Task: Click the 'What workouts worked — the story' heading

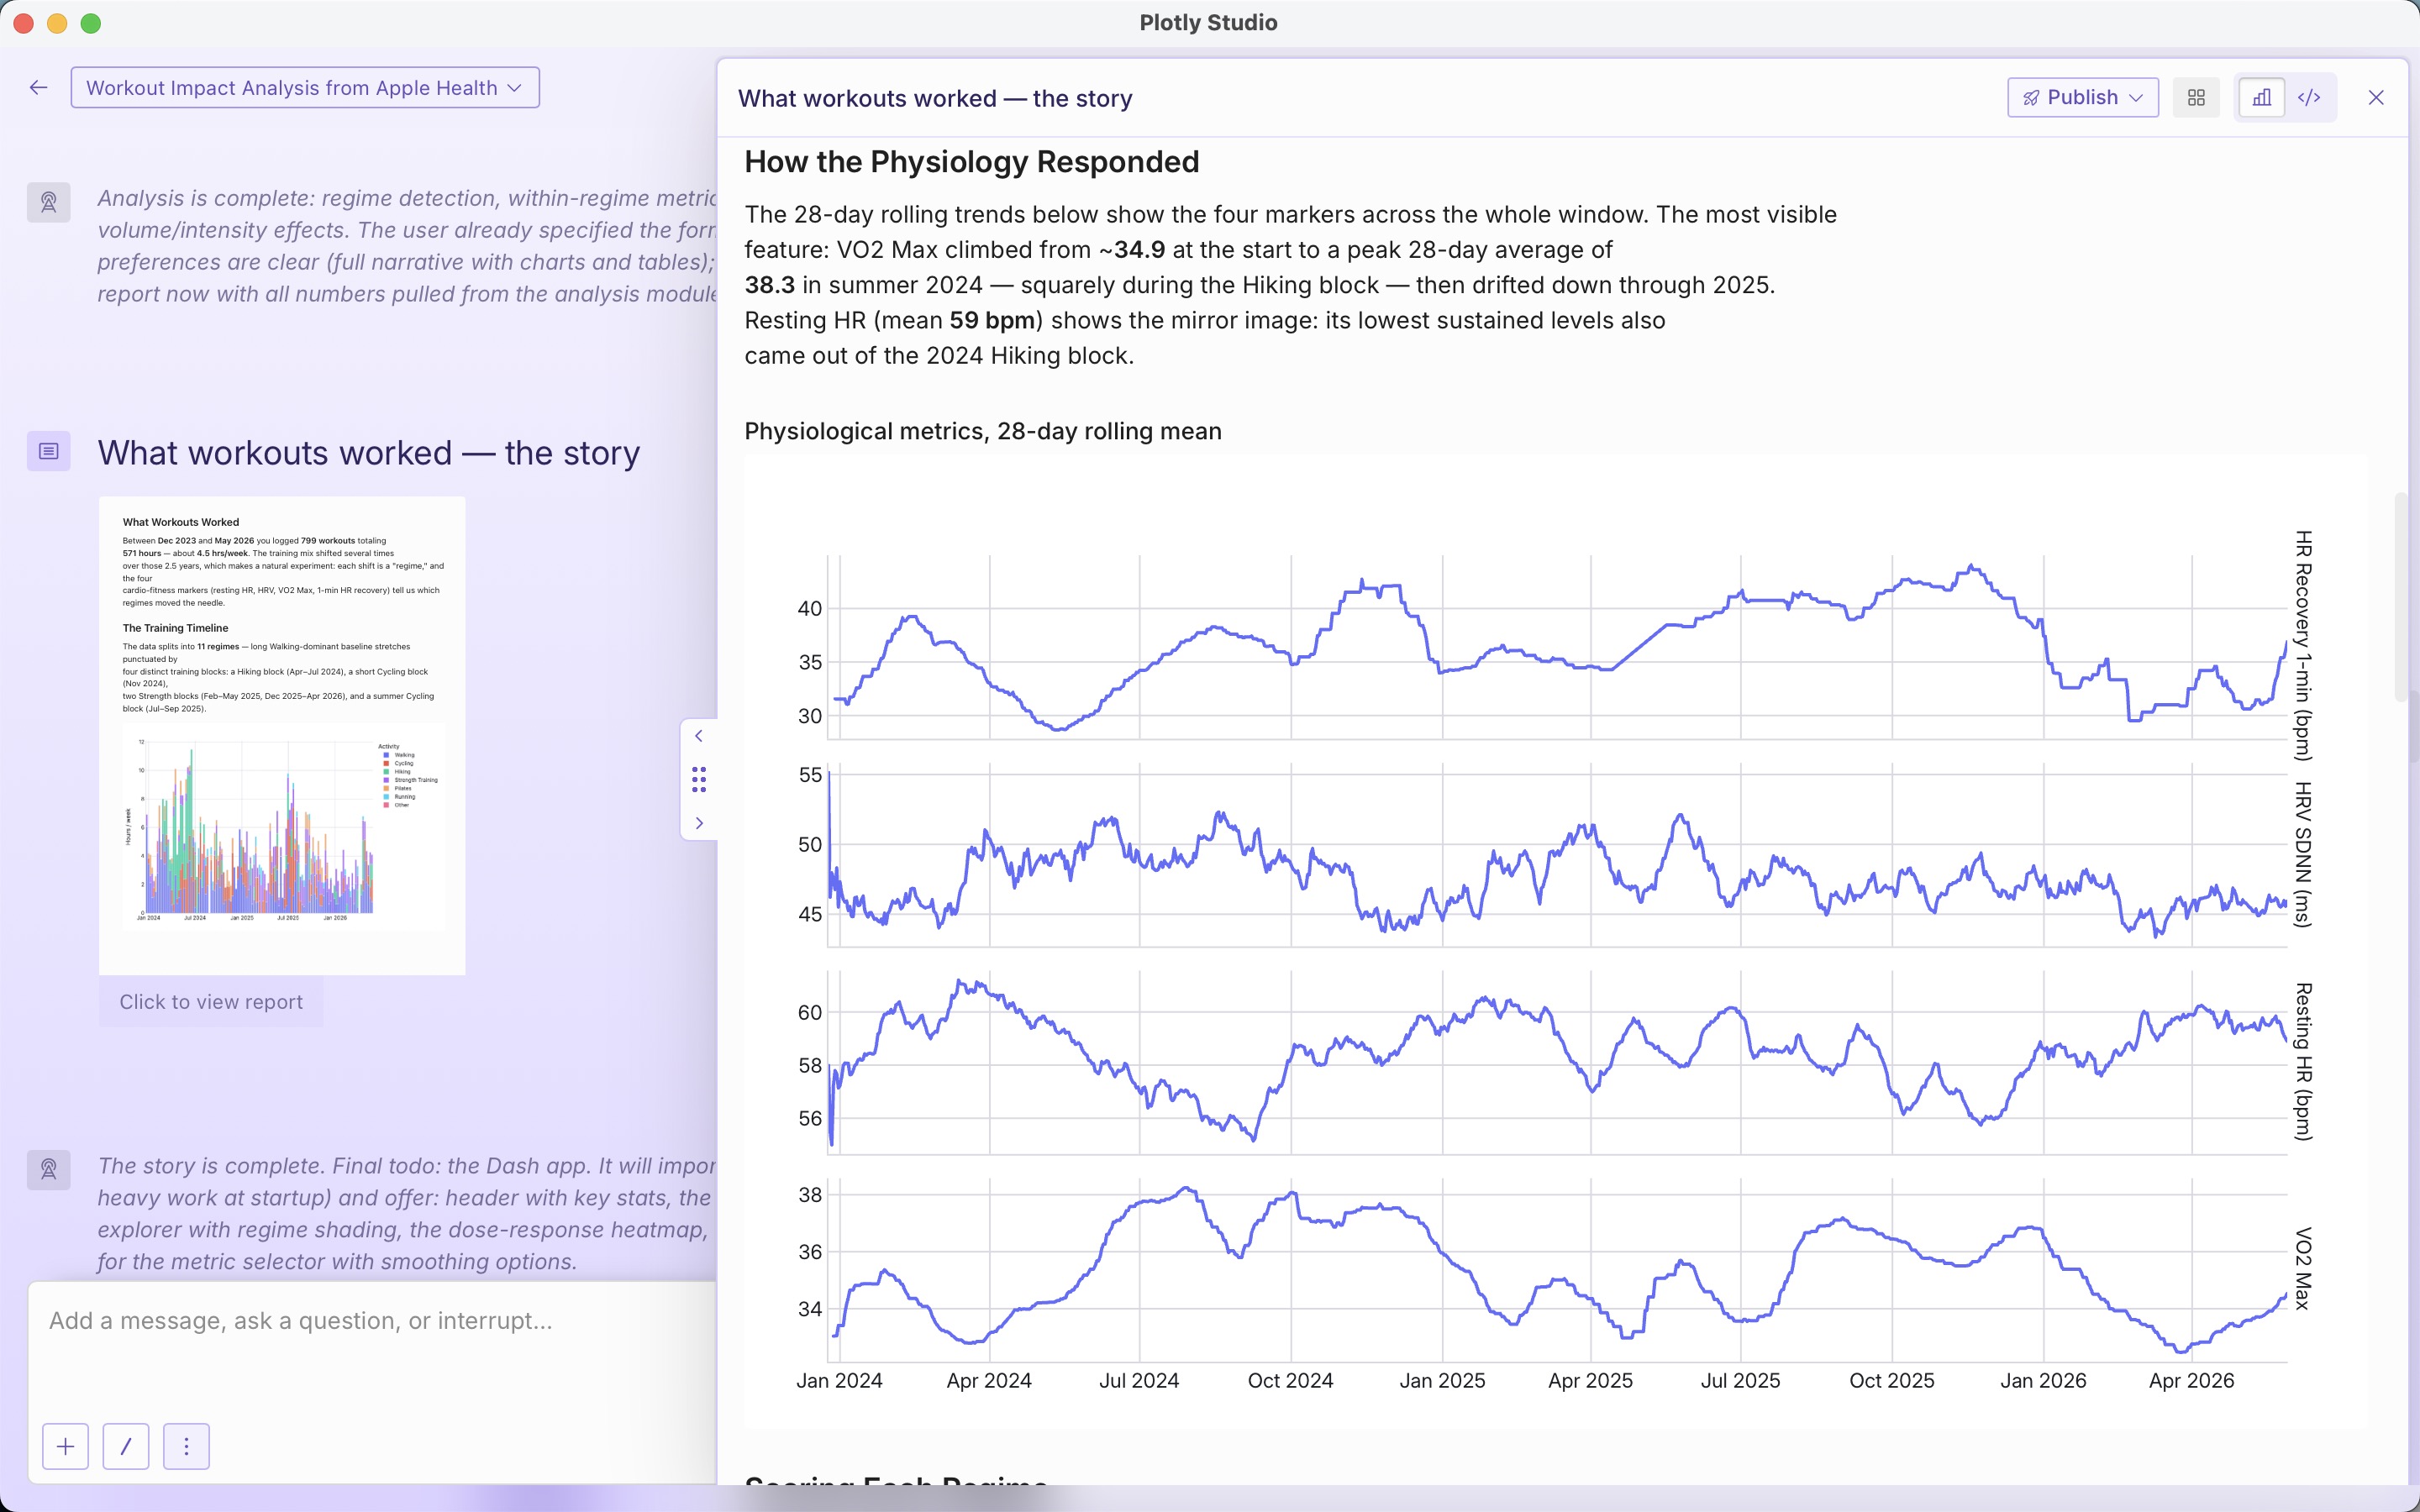Action: [369, 453]
